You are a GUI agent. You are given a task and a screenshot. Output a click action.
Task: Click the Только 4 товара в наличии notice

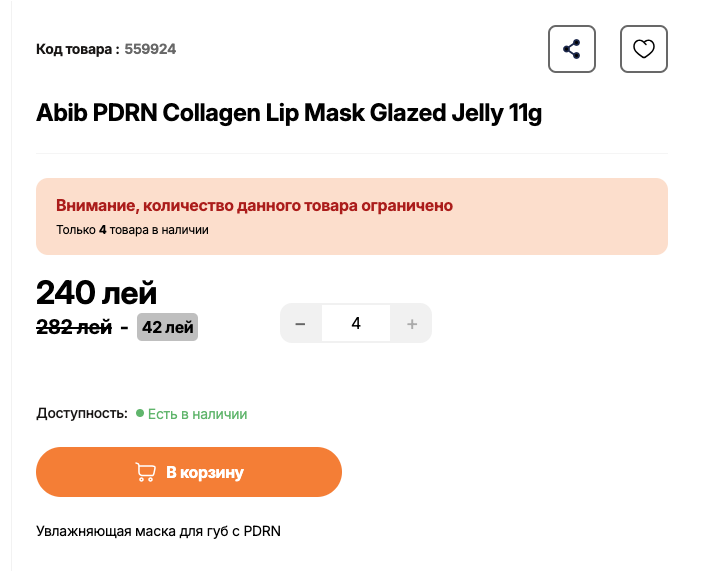pos(132,230)
